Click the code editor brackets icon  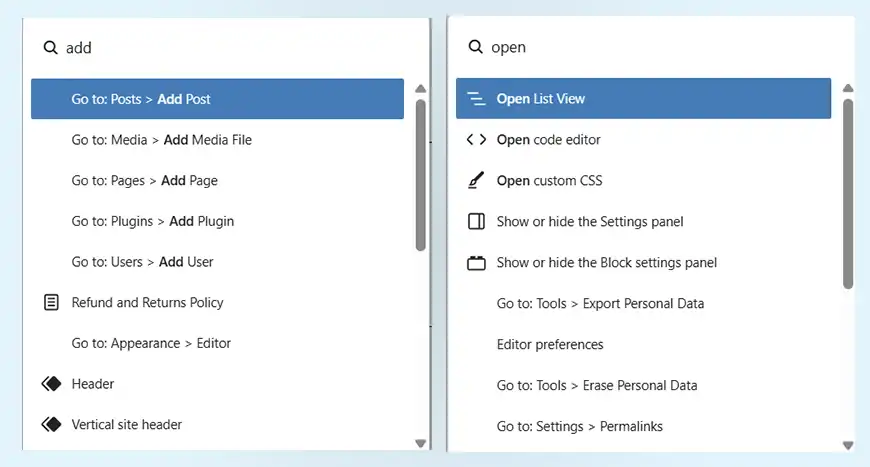pyautogui.click(x=476, y=140)
